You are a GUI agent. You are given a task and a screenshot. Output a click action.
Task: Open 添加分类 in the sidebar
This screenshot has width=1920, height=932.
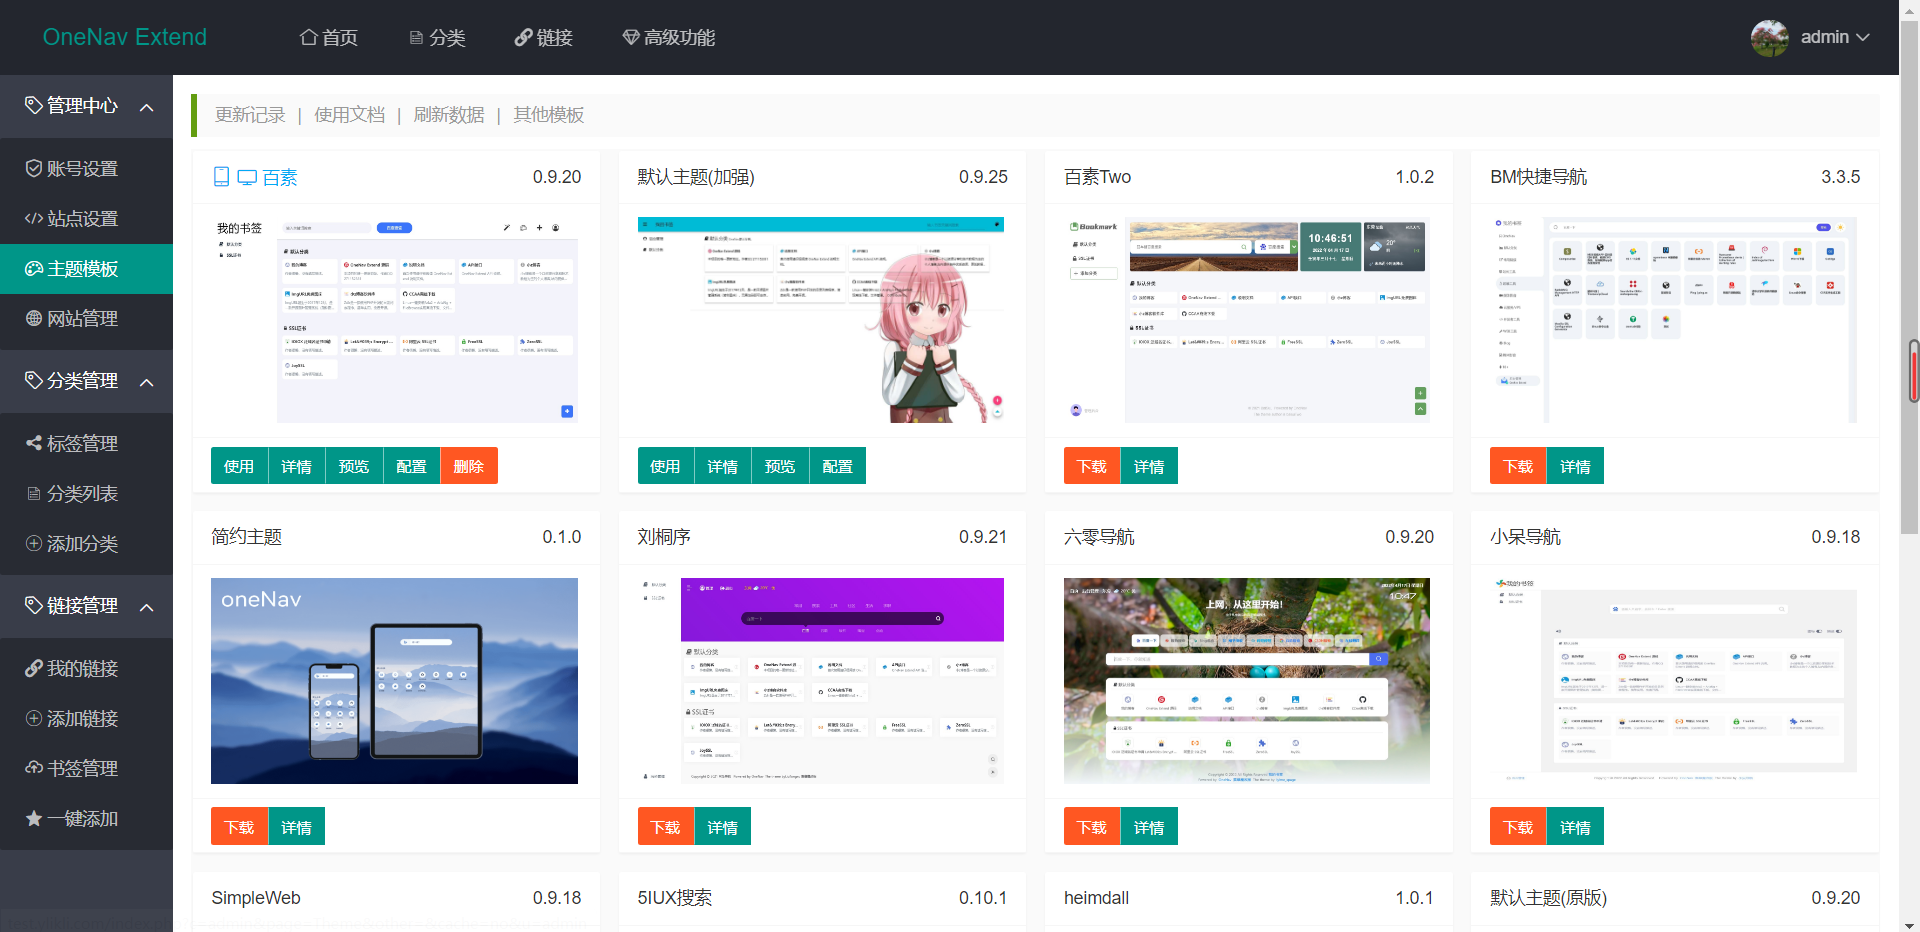(x=79, y=543)
